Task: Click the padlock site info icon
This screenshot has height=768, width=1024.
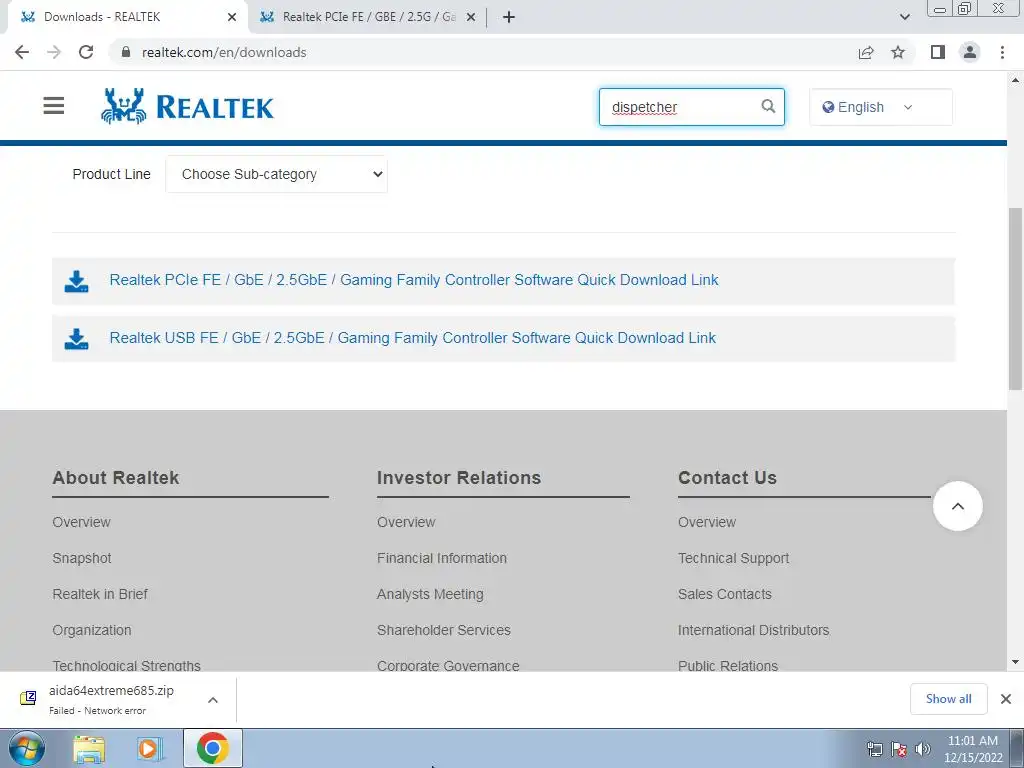Action: (x=126, y=52)
